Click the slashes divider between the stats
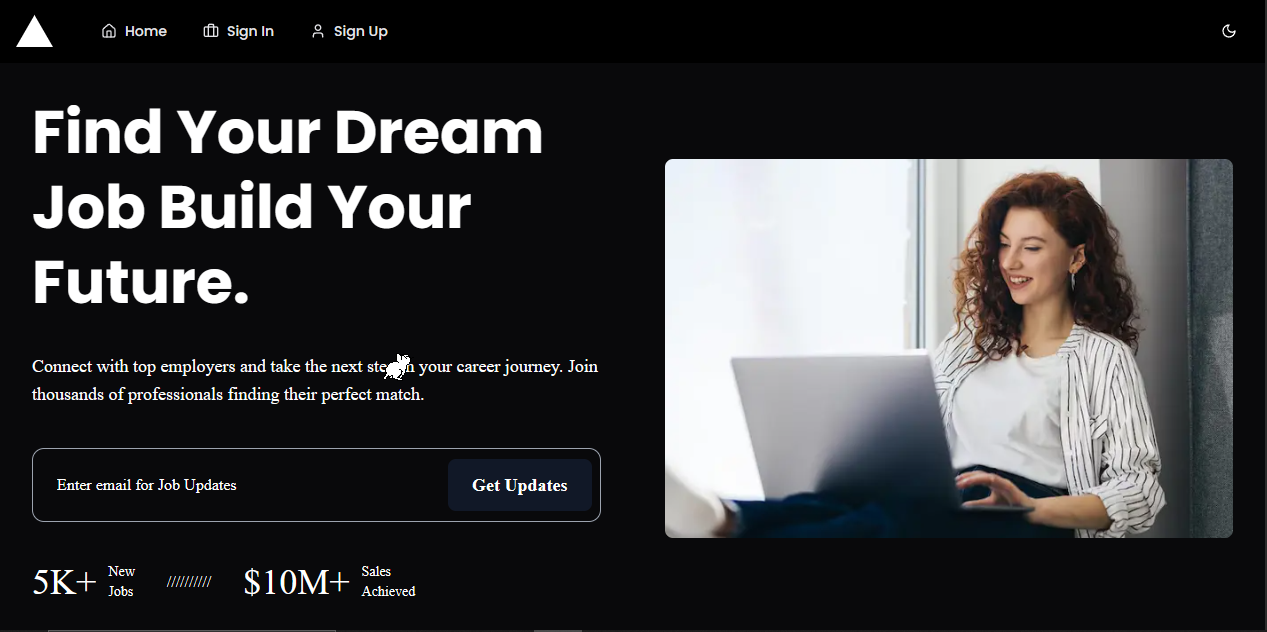Screen dimensions: 1267x632 tap(189, 581)
